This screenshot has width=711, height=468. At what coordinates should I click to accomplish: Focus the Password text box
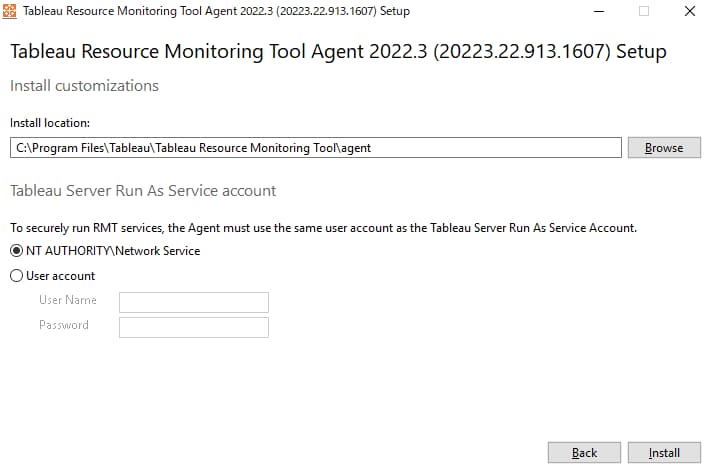[x=194, y=327]
